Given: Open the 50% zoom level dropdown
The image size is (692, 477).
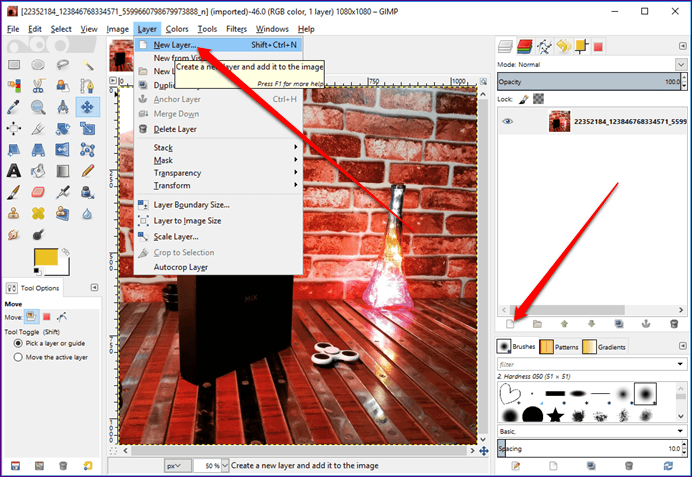Looking at the screenshot, I should (226, 466).
